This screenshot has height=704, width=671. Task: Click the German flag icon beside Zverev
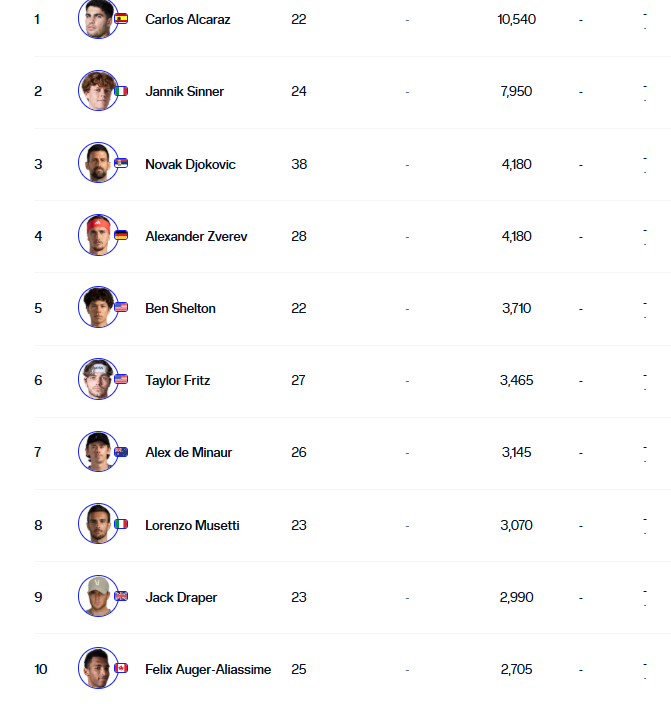(121, 235)
